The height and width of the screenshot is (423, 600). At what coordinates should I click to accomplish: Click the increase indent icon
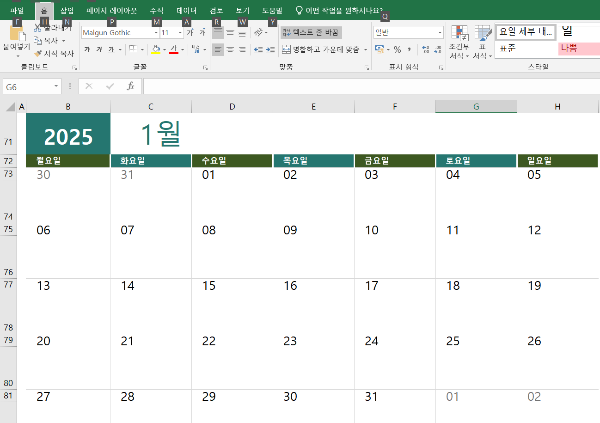pos(271,49)
